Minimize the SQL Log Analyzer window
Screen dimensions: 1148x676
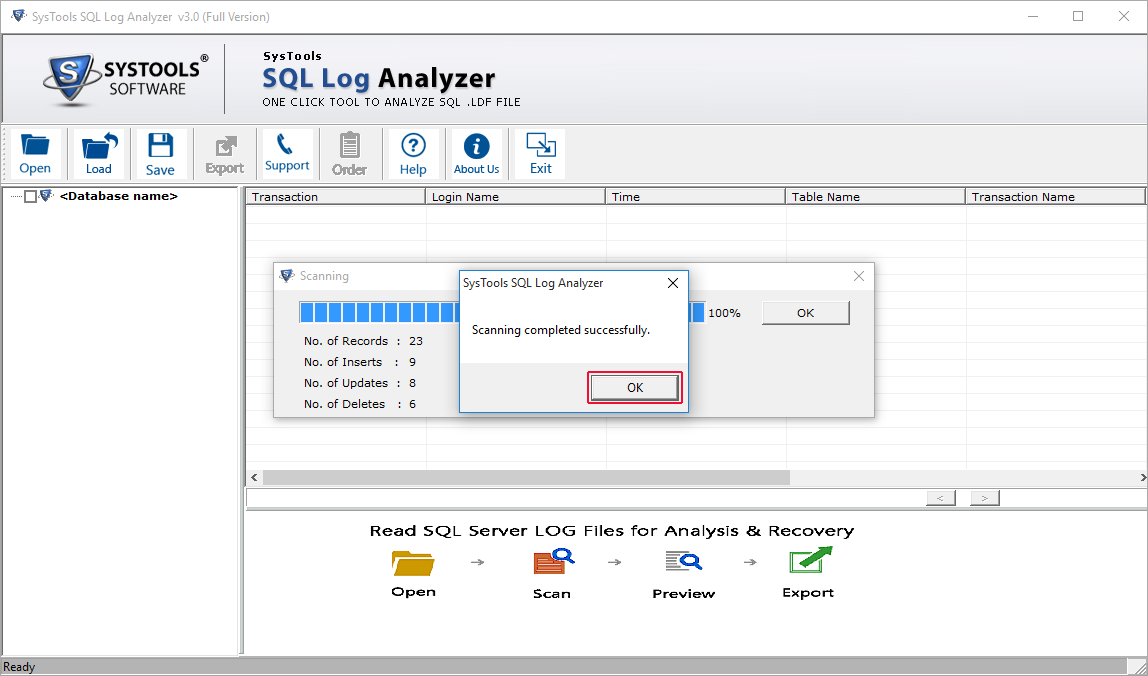click(x=1032, y=16)
